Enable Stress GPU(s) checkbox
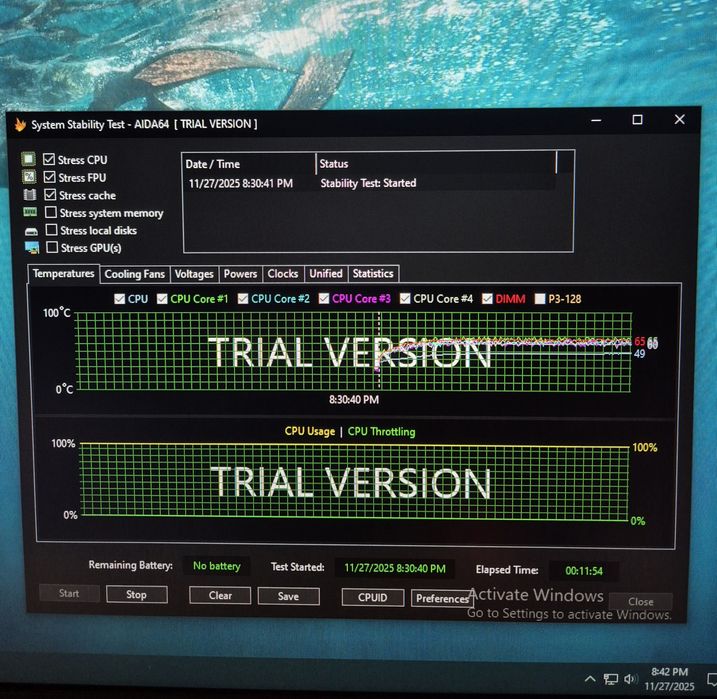This screenshot has width=717, height=699. (52, 247)
